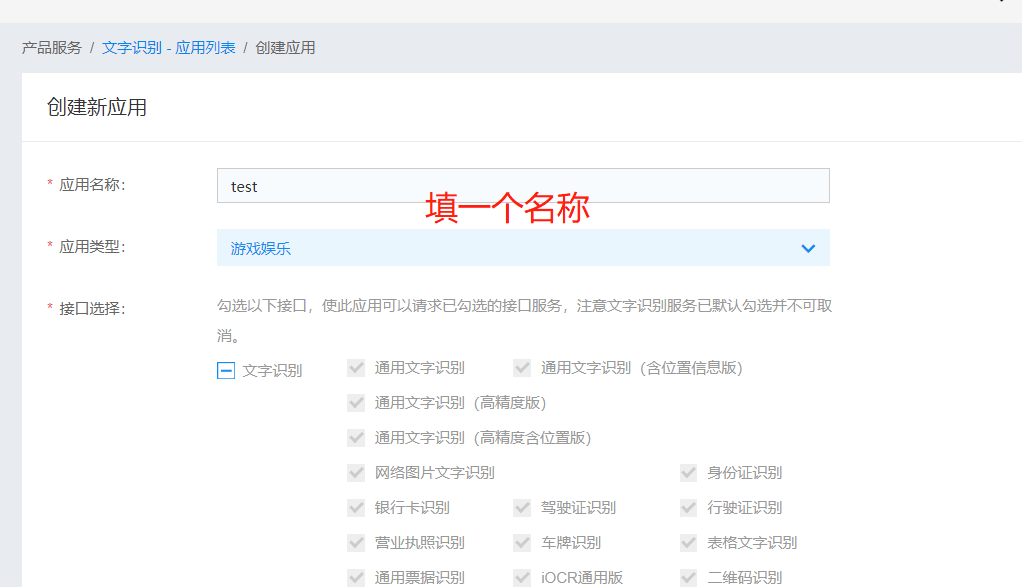Enable 车牌识别 interface
The height and width of the screenshot is (587, 1022).
pos(521,542)
